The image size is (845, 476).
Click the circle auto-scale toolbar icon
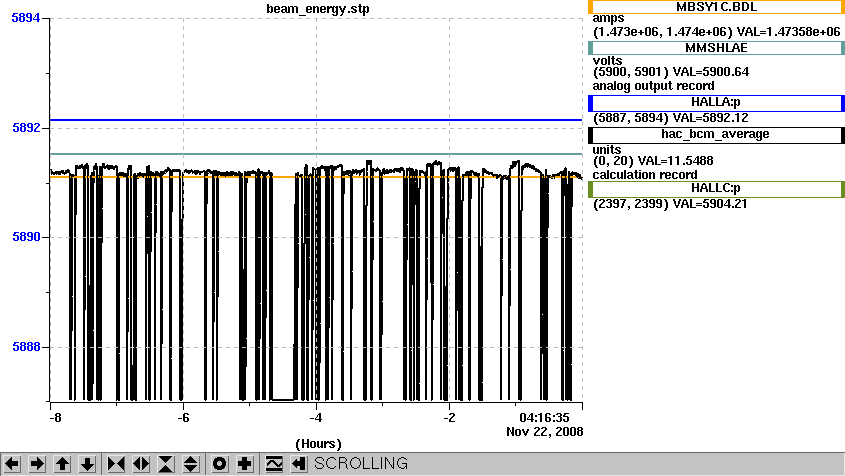[219, 464]
